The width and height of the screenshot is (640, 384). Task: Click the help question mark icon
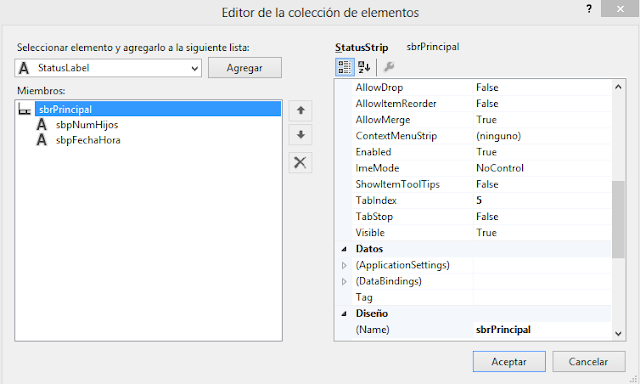[x=589, y=9]
